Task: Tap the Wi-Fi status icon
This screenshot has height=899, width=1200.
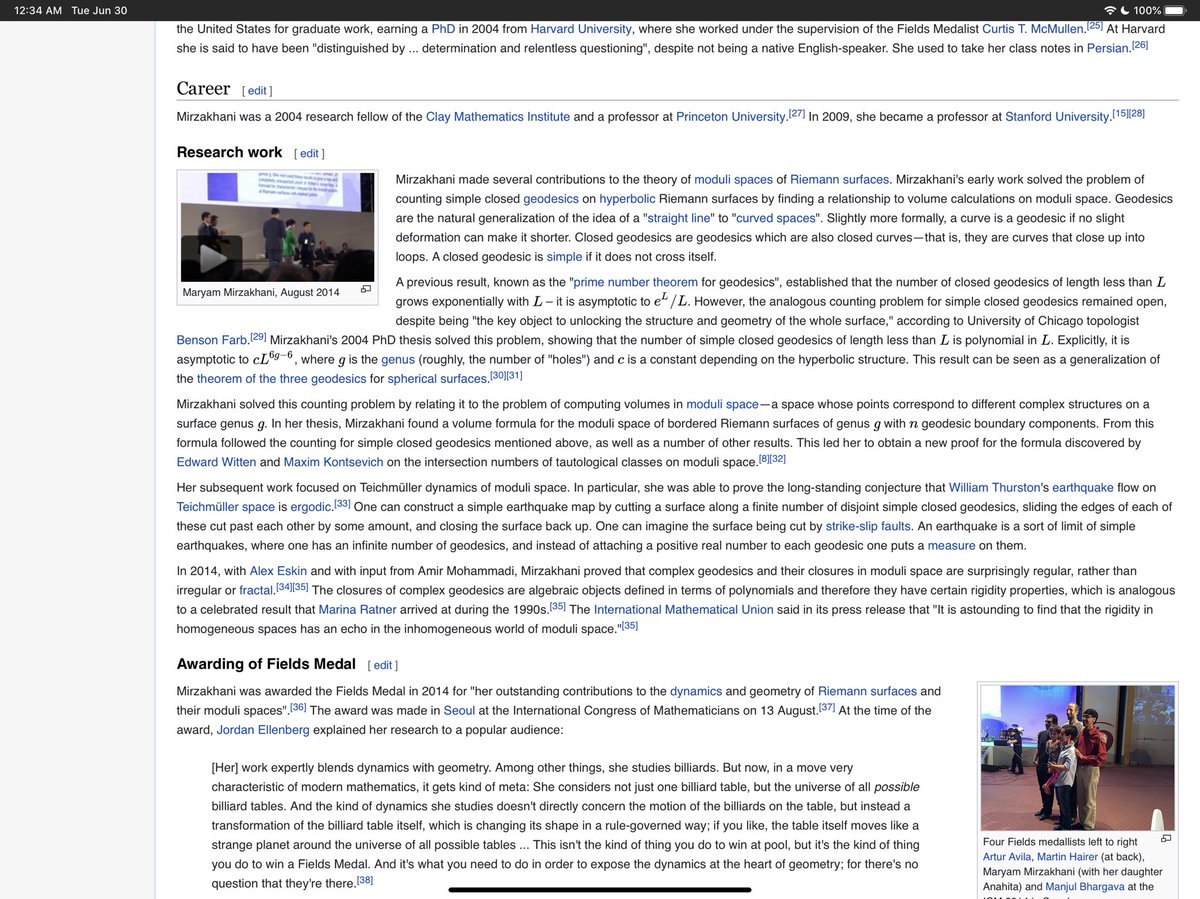Action: 1110,10
